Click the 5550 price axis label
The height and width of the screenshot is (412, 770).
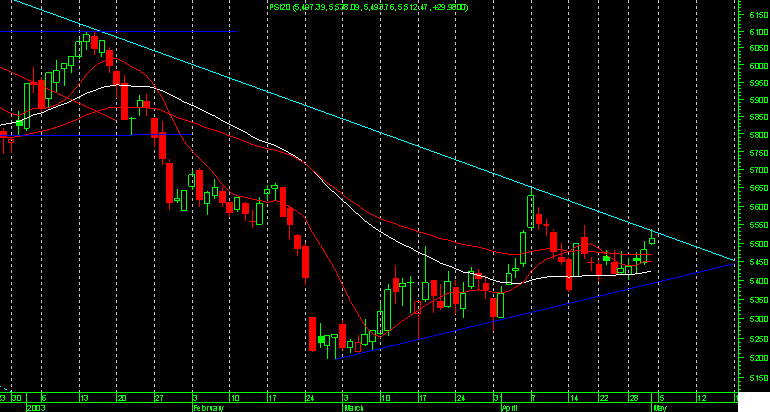pyautogui.click(x=759, y=225)
